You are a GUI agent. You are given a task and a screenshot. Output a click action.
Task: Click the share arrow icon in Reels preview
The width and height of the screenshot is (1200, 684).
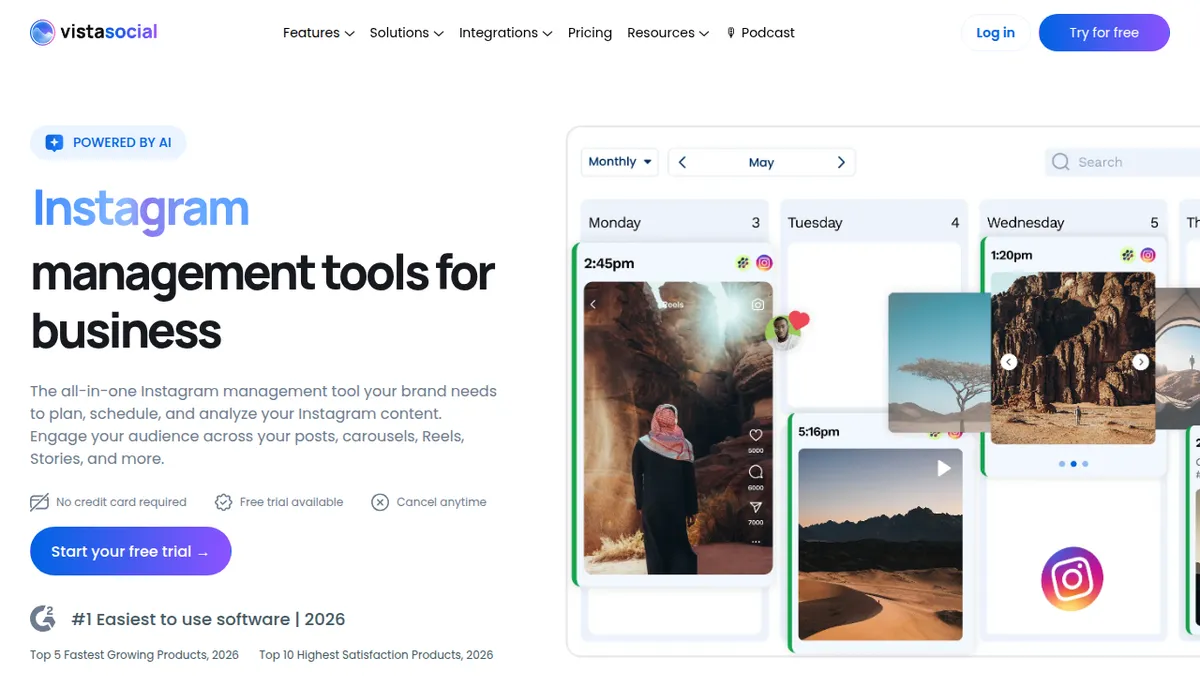tap(756, 507)
